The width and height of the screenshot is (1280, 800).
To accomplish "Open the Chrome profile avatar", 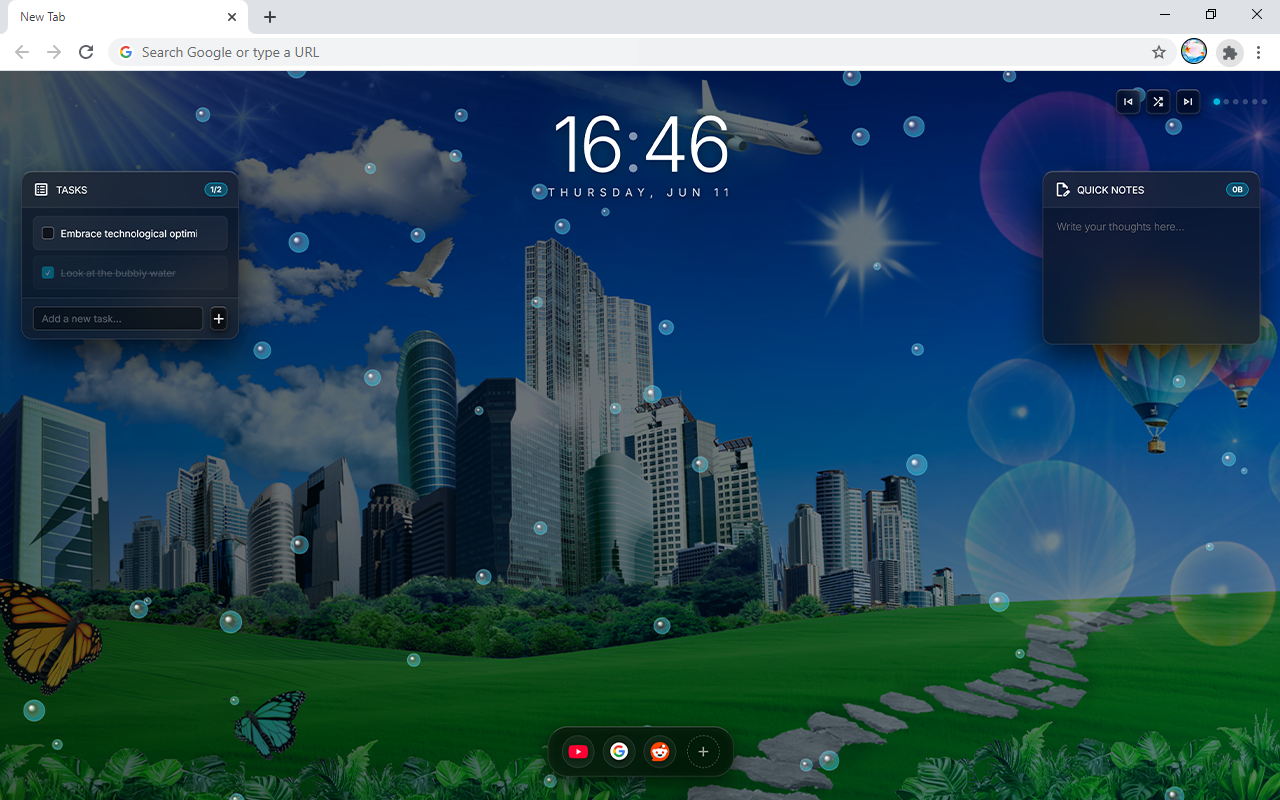I will pos(1194,52).
